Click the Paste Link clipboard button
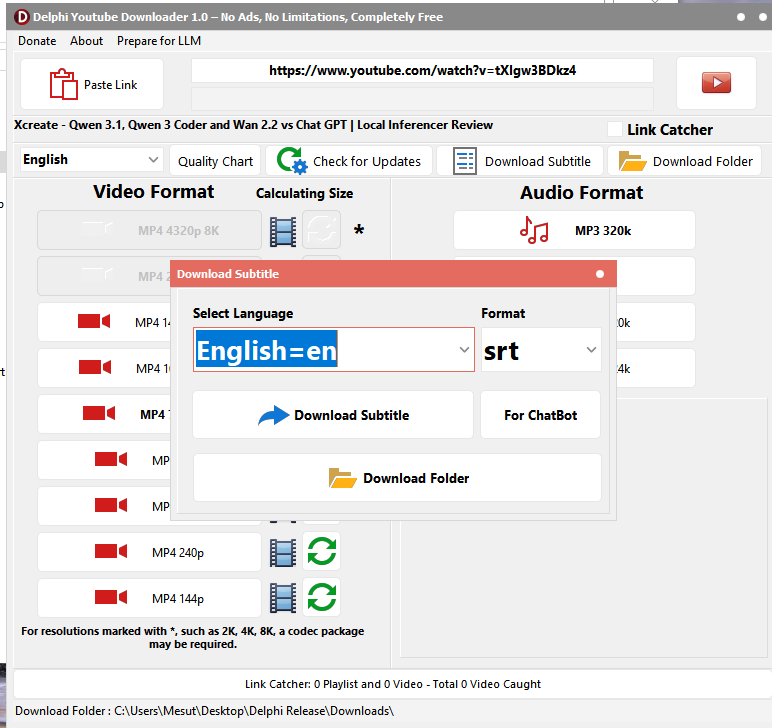772x728 pixels. (92, 84)
